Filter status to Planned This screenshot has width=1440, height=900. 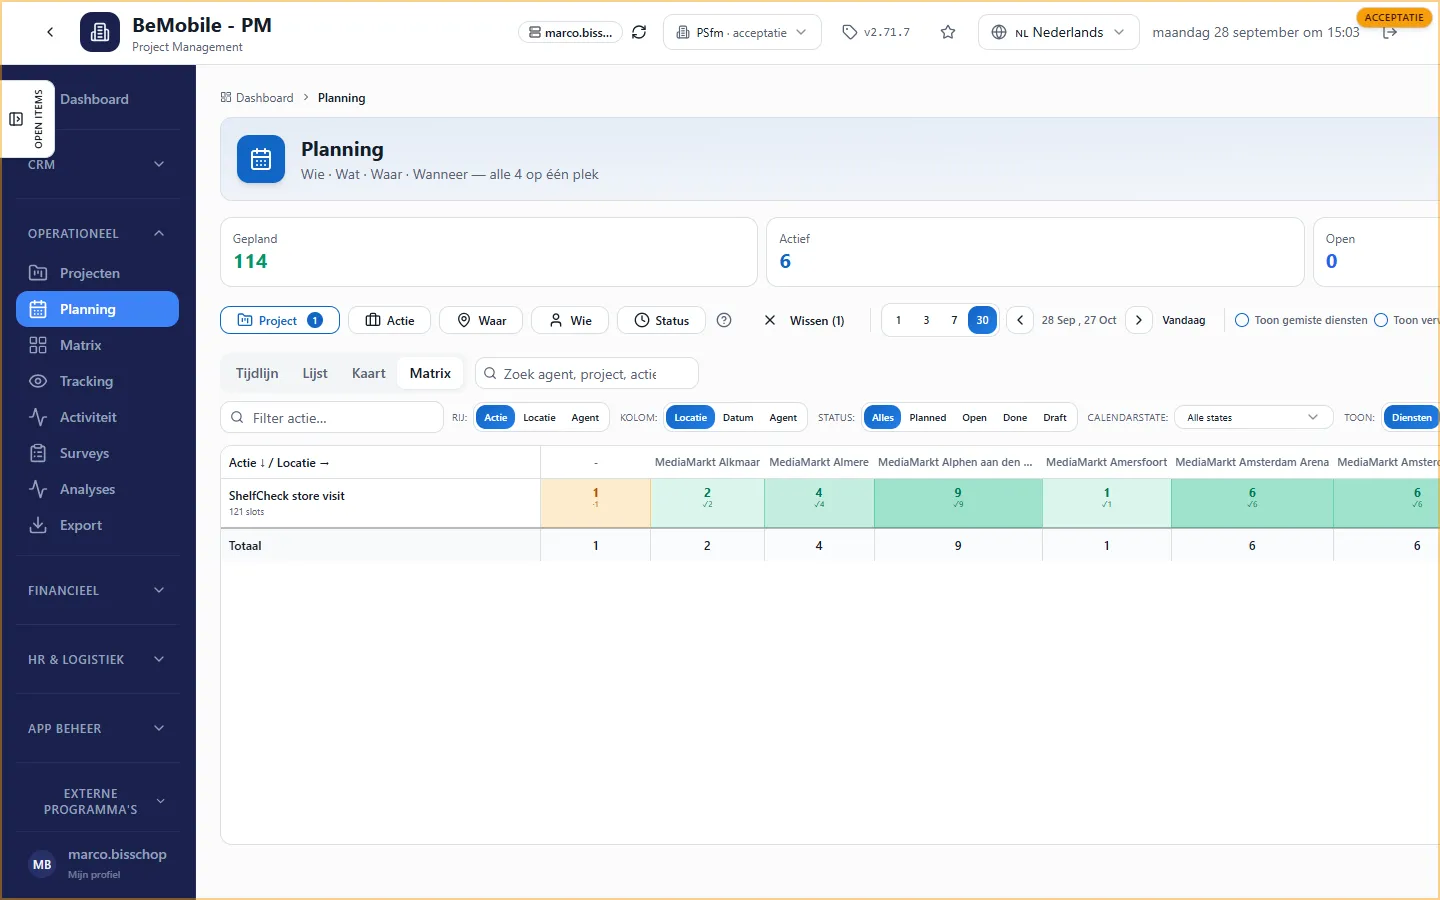(x=927, y=417)
